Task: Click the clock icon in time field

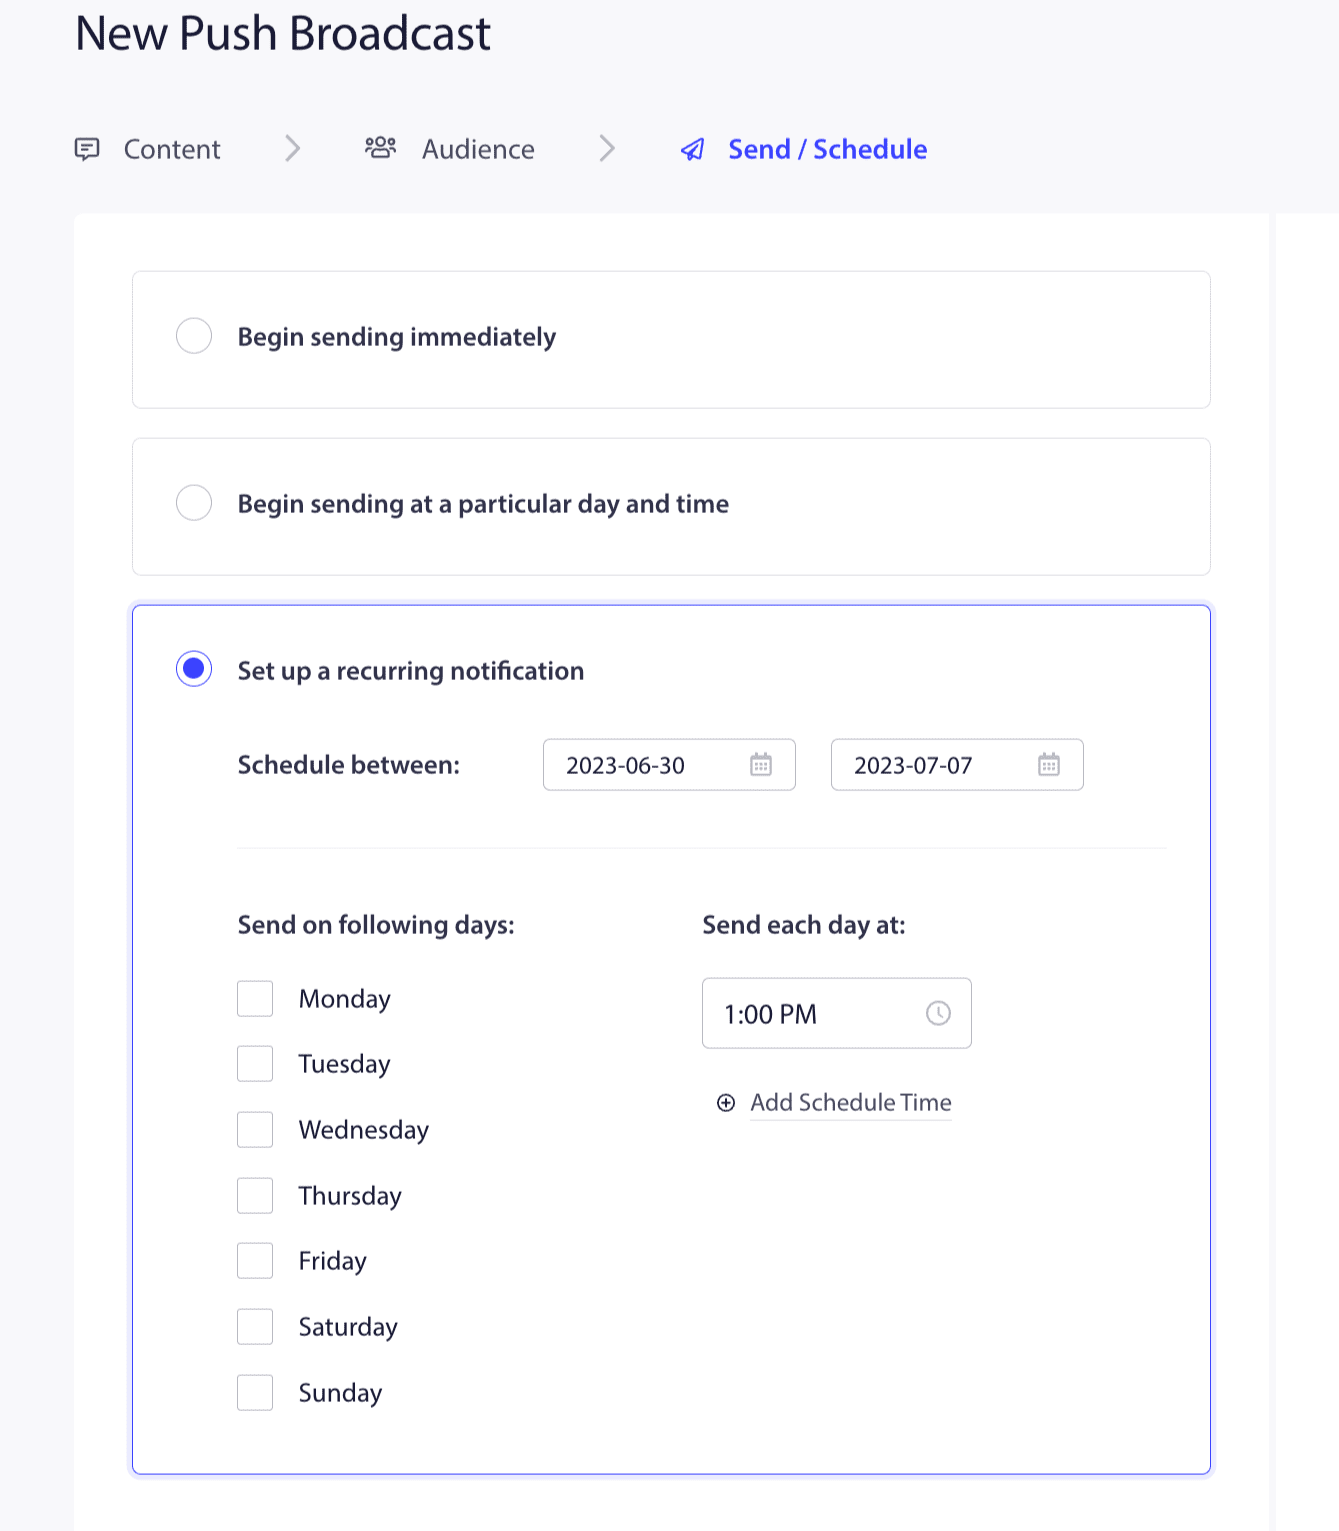Action: [938, 1013]
